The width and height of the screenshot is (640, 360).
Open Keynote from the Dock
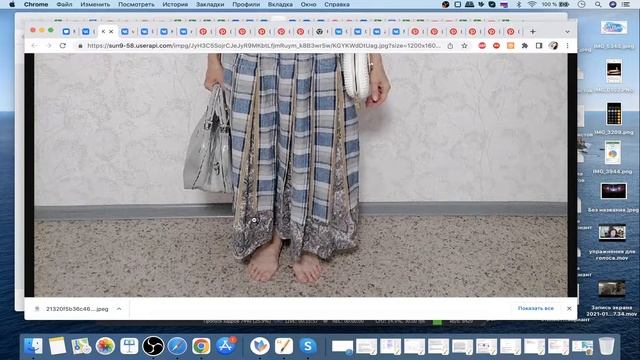129,346
